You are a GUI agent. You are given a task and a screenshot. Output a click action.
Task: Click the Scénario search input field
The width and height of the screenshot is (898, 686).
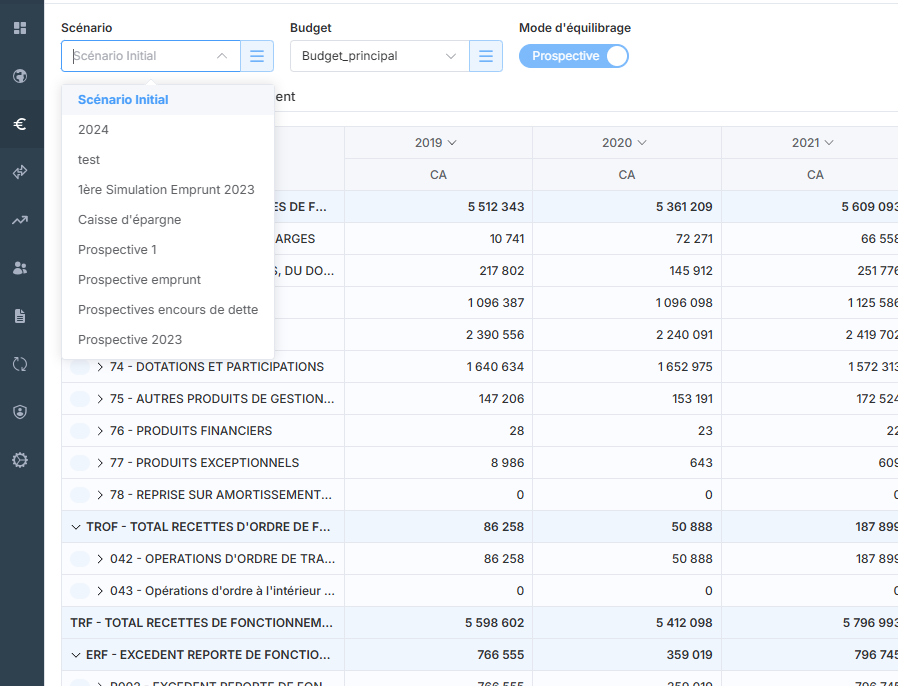[140, 56]
